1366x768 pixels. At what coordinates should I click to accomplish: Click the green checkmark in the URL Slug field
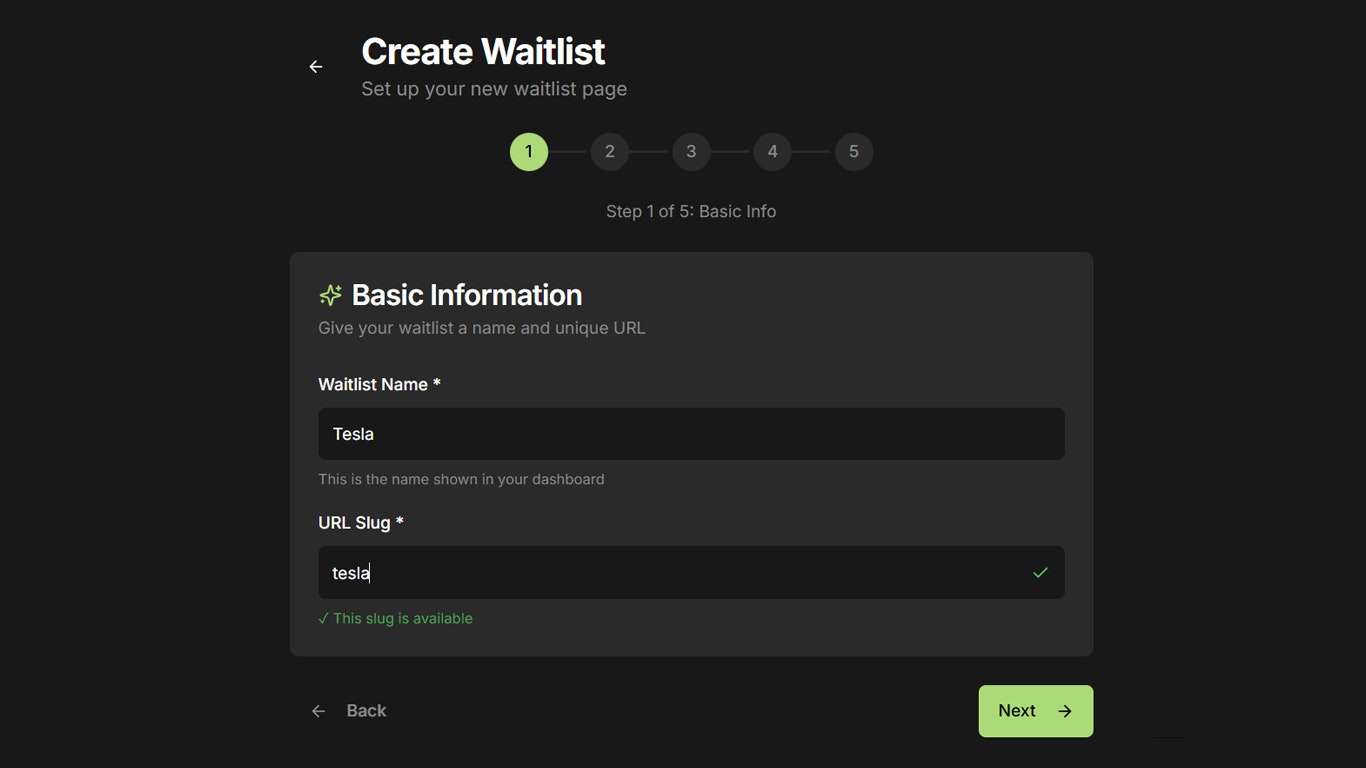pyautogui.click(x=1040, y=572)
